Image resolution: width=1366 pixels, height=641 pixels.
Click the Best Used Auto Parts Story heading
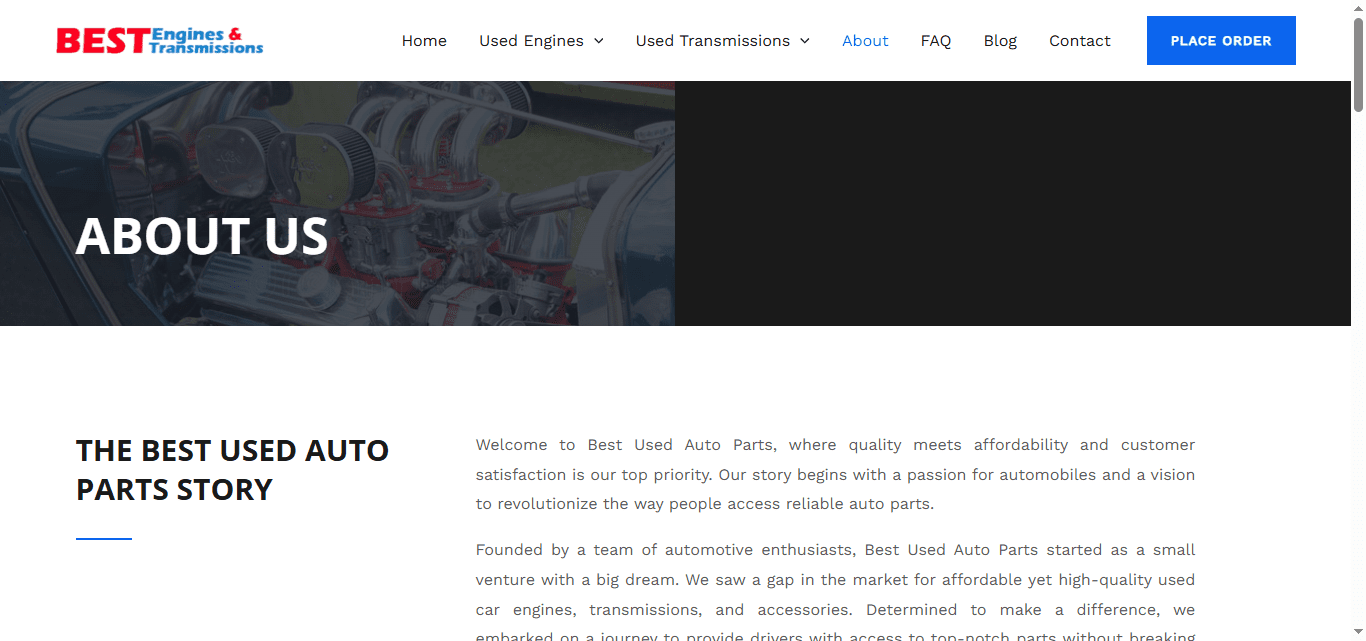[x=233, y=470]
